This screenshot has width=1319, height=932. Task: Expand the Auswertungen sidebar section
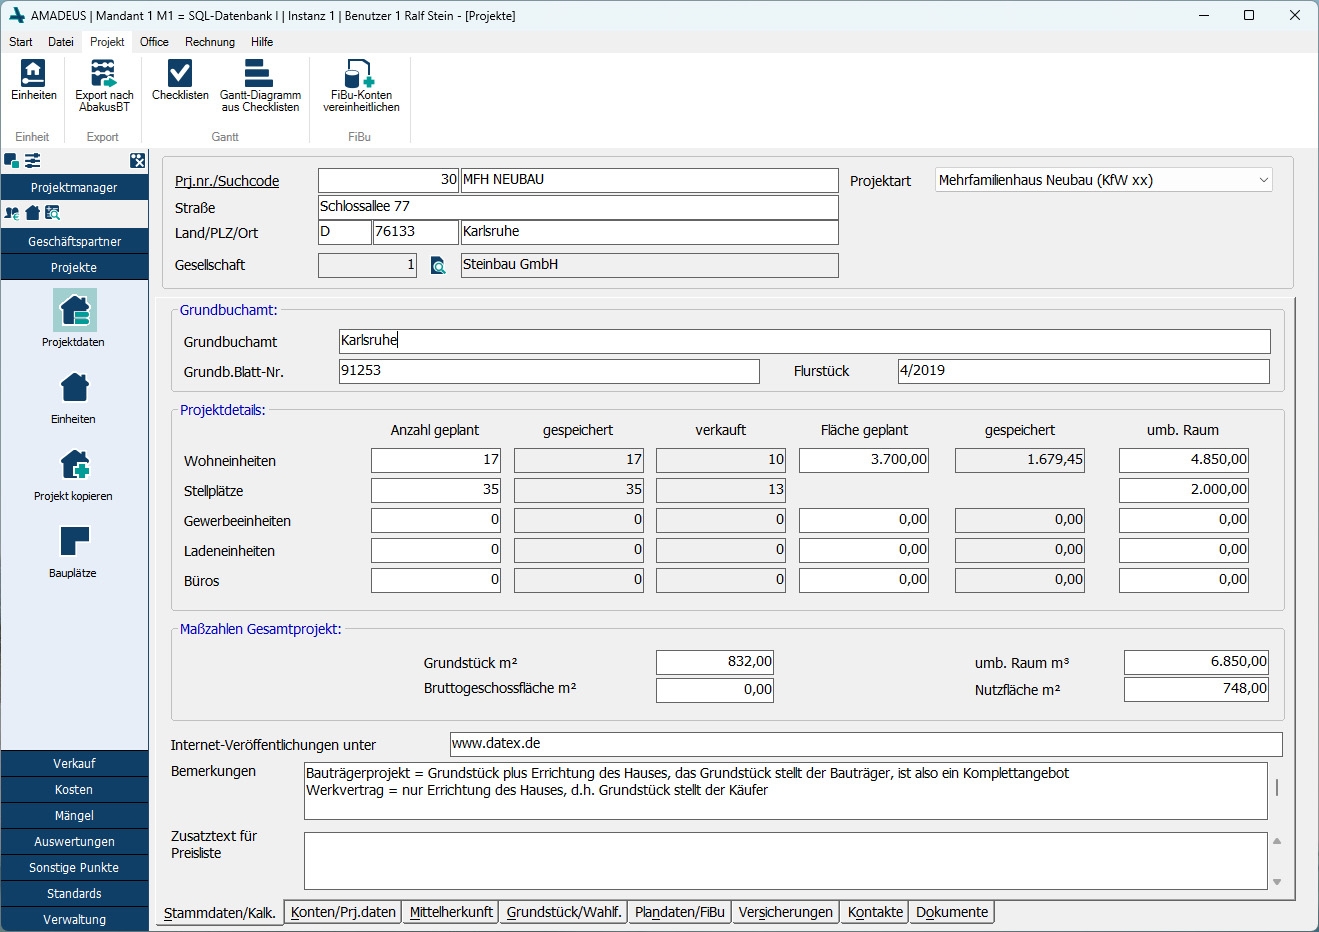75,841
